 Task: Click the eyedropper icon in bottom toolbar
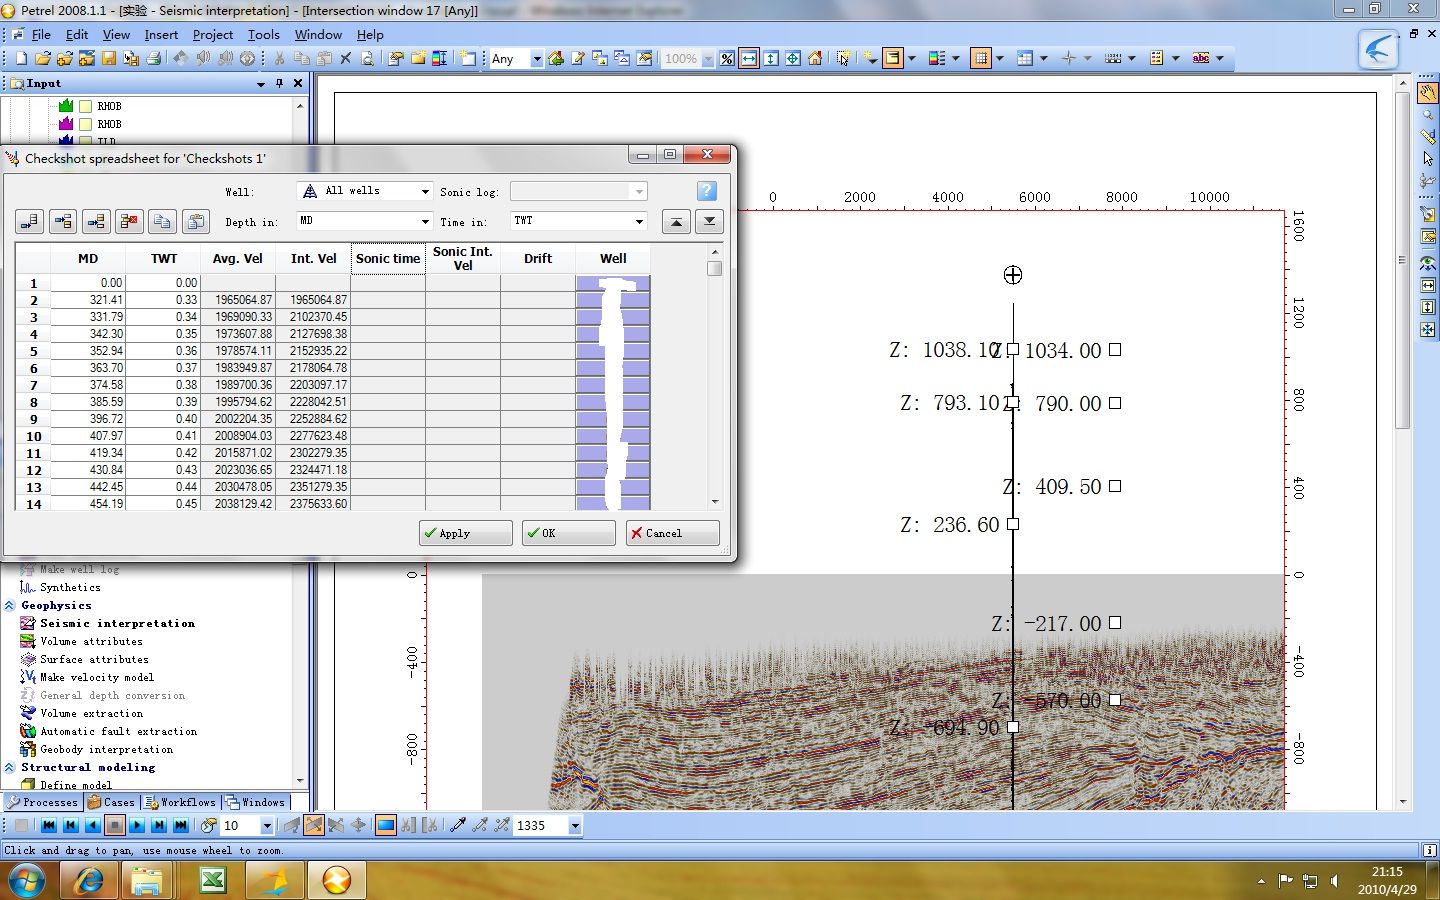coord(458,826)
